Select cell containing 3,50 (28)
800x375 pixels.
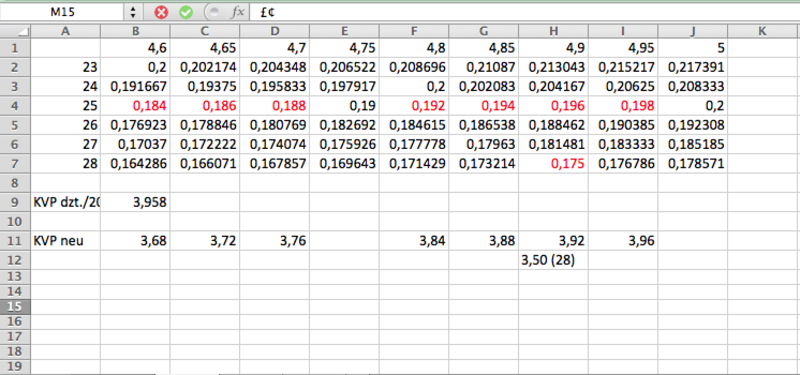(x=554, y=260)
